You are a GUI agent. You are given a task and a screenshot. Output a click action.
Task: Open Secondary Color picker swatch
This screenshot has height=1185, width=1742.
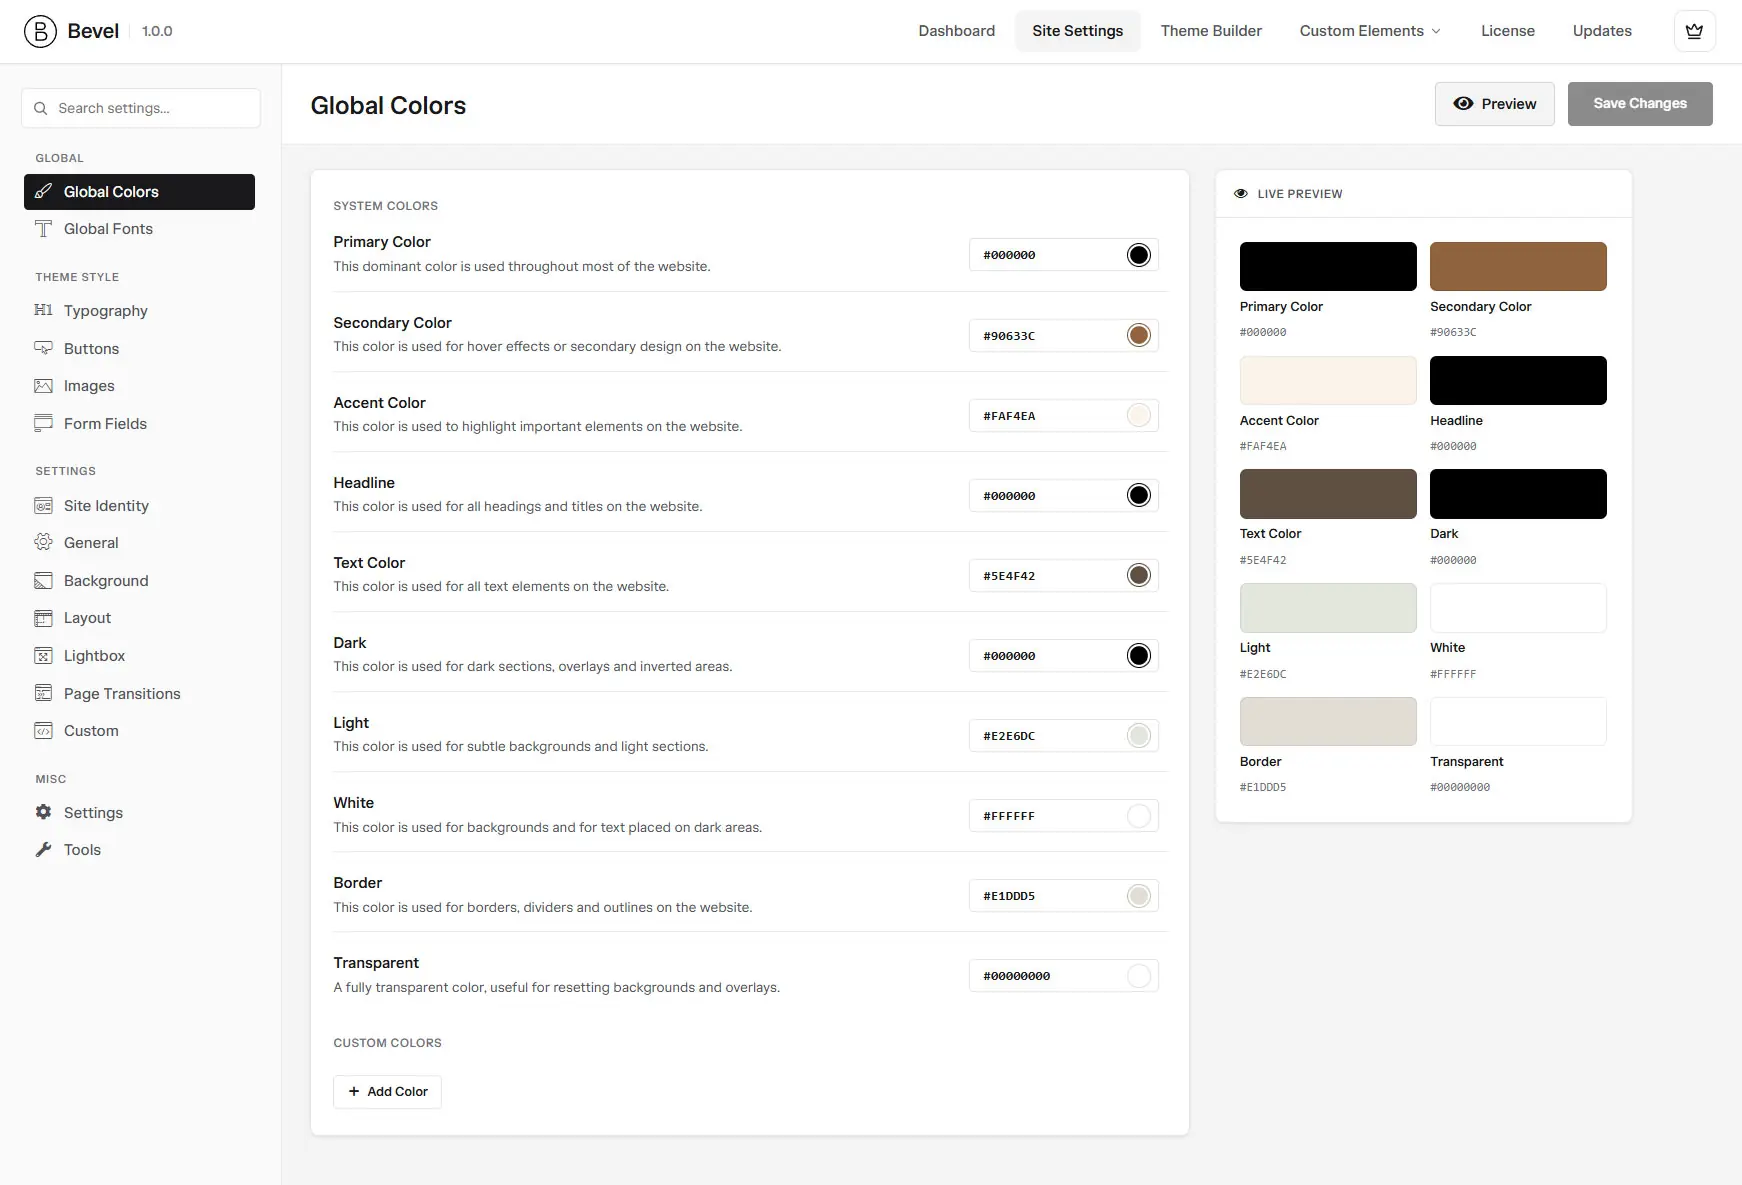[1139, 335]
